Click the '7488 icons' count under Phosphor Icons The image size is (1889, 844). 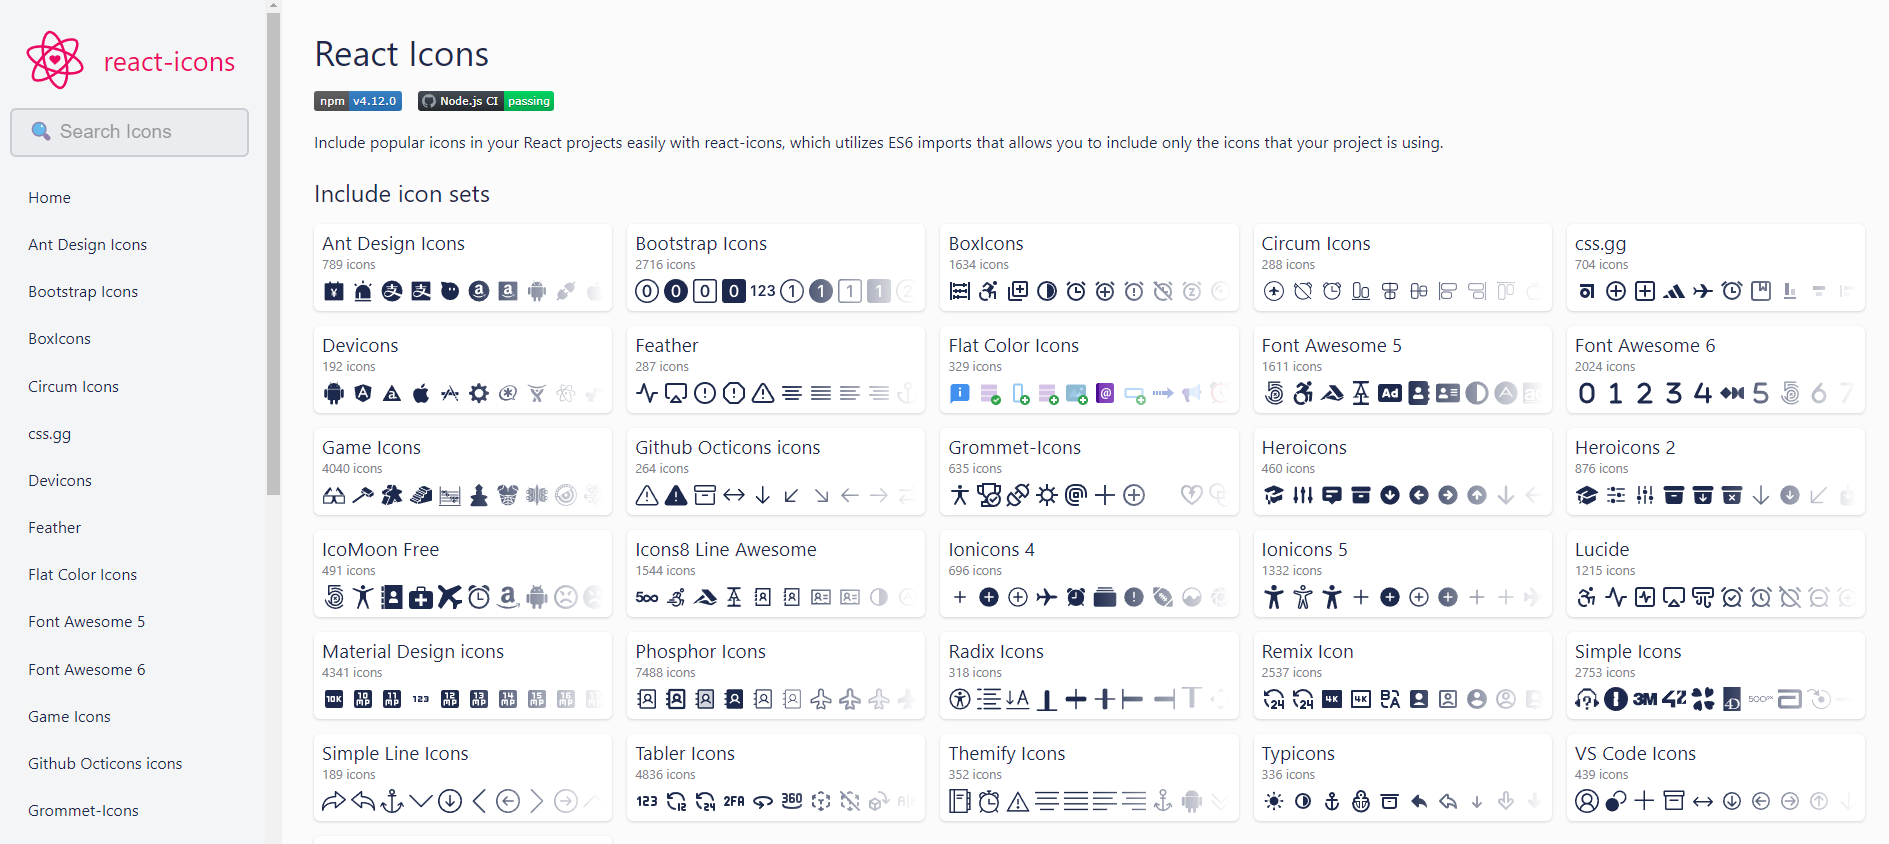pos(665,673)
